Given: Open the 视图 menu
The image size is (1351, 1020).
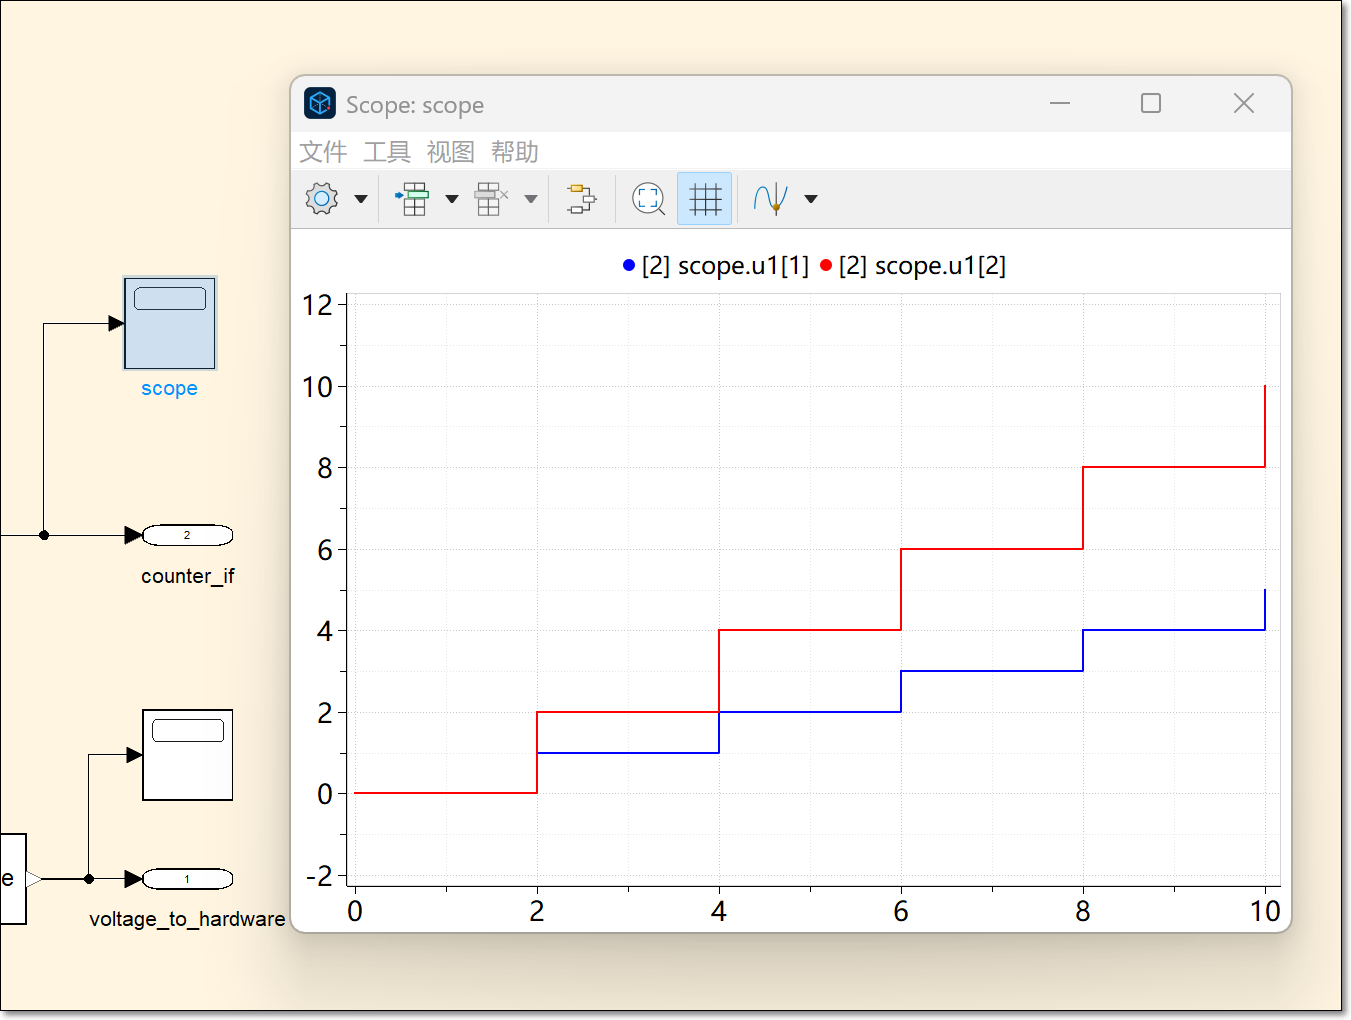Looking at the screenshot, I should [x=450, y=152].
